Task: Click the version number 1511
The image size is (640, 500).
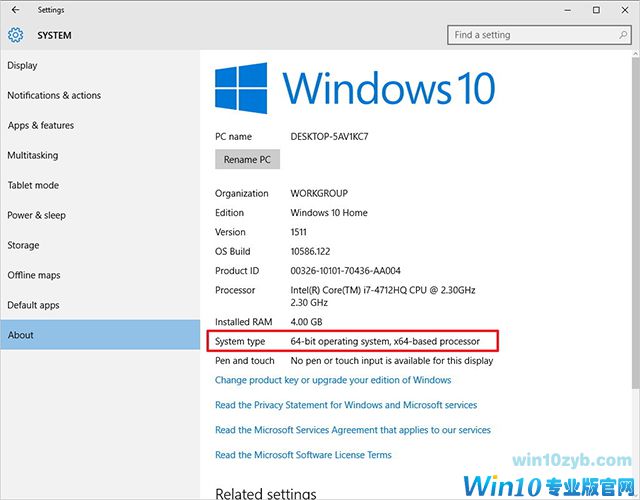Action: pyautogui.click(x=298, y=232)
